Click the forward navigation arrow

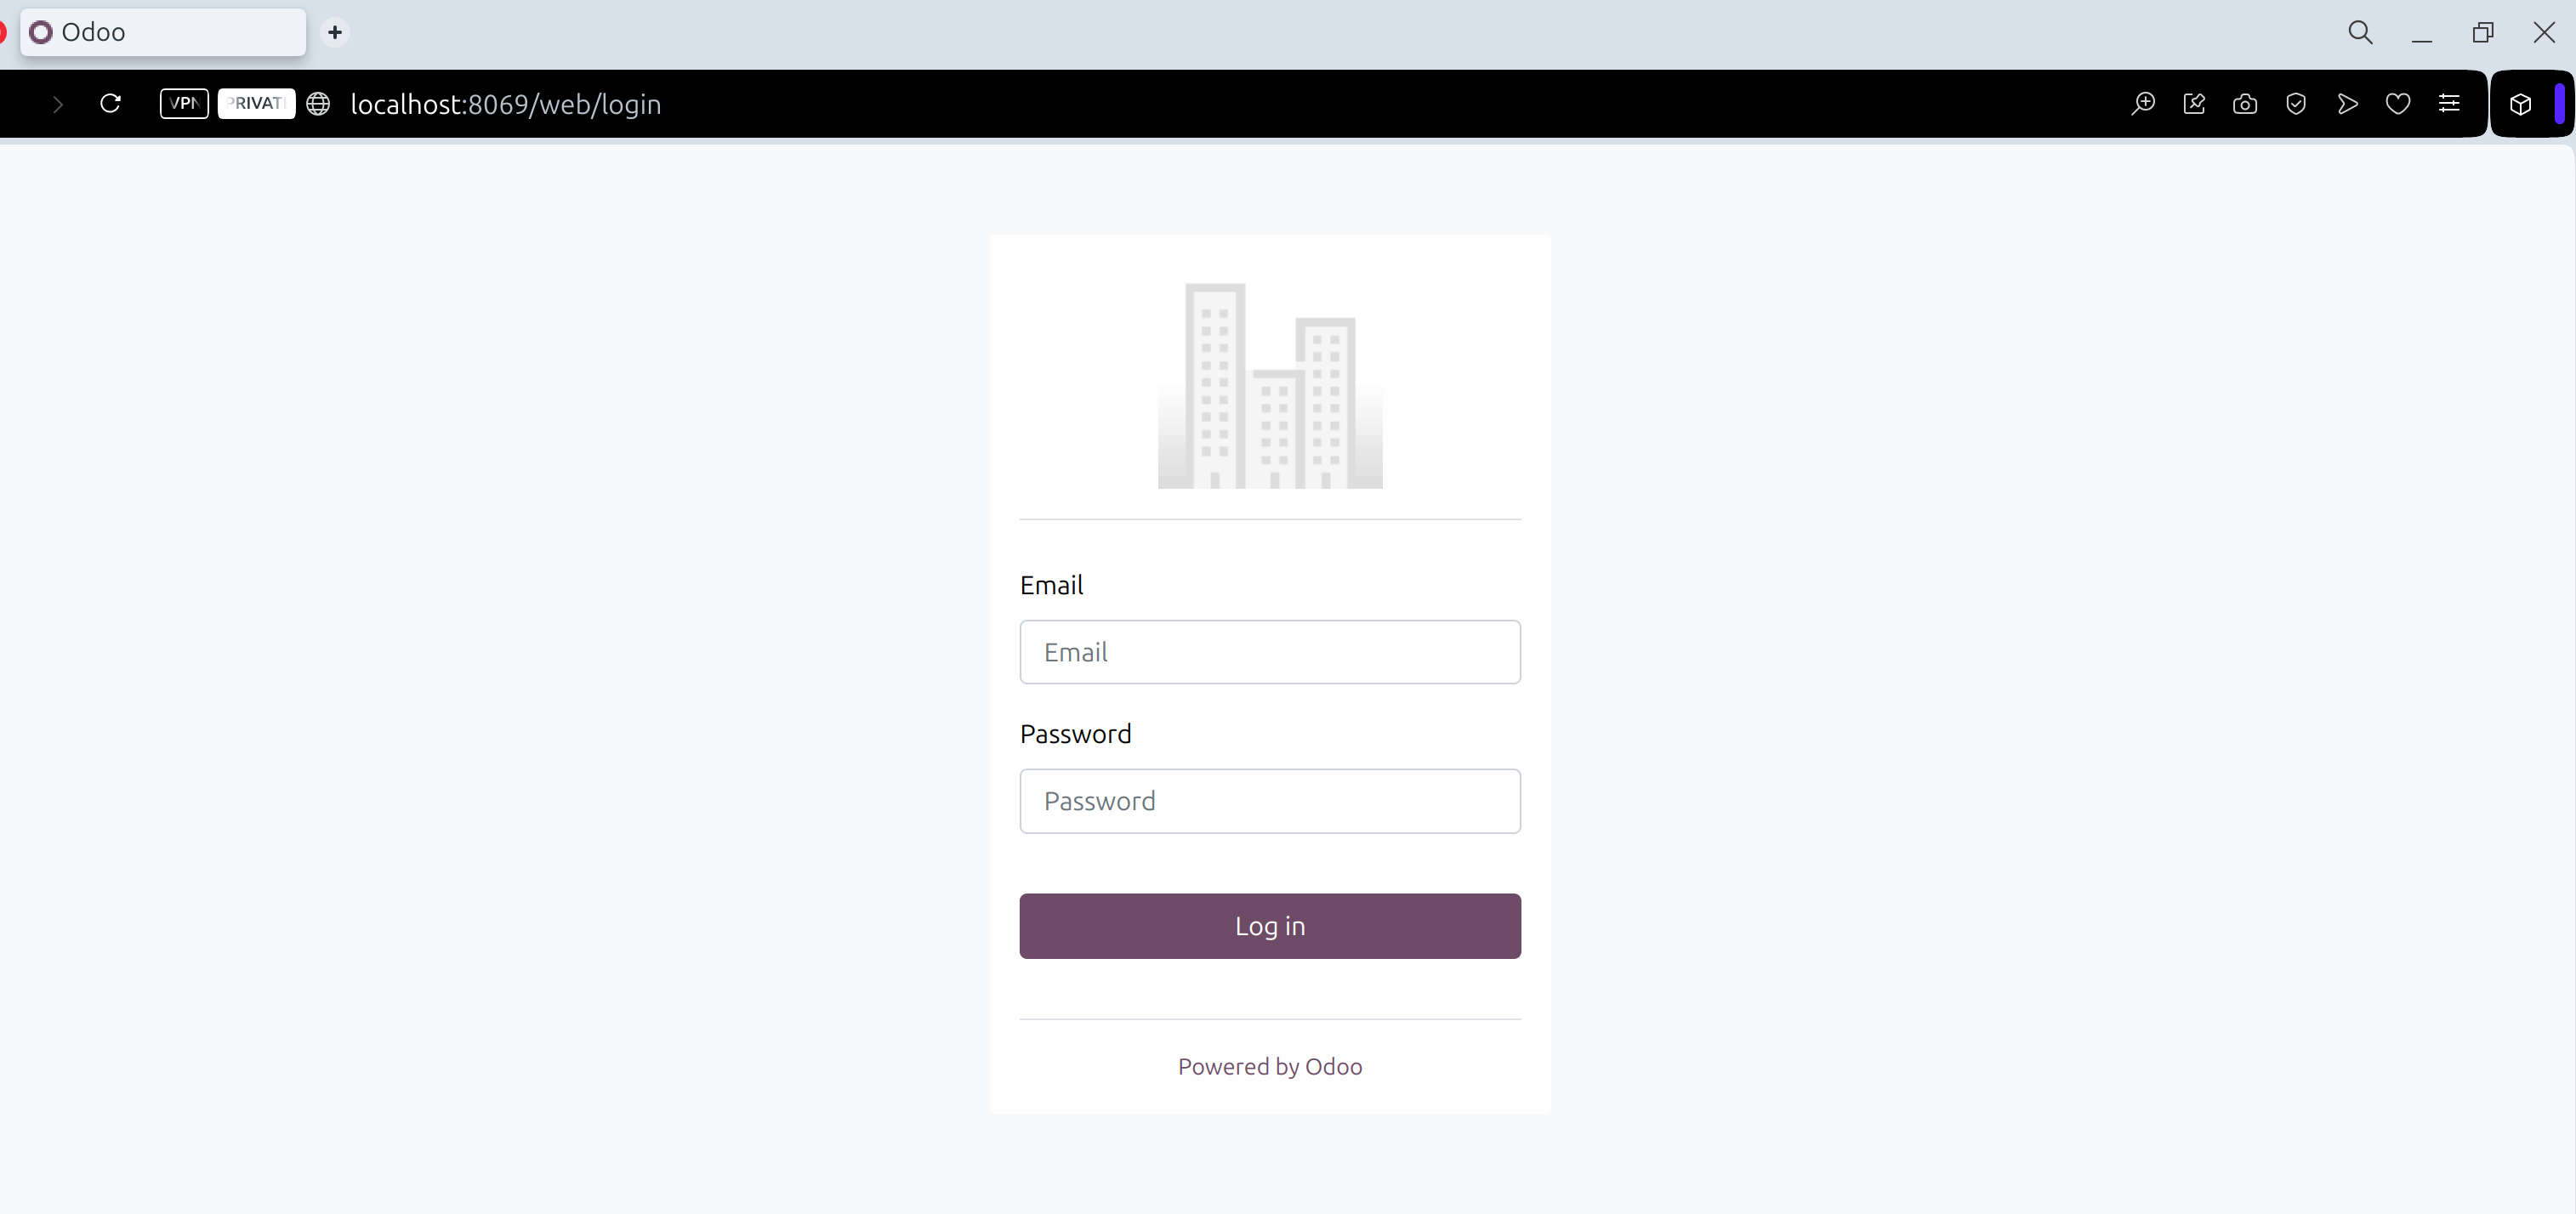(58, 104)
